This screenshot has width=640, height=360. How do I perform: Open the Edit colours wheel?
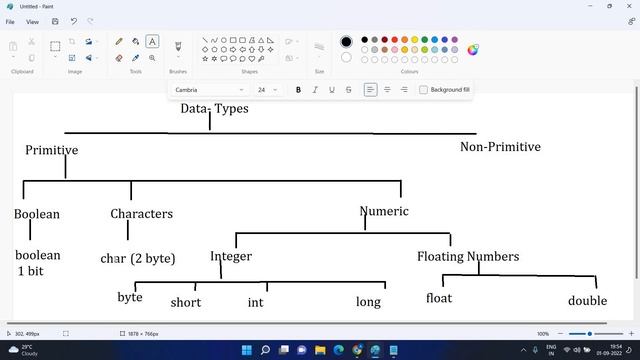[473, 50]
